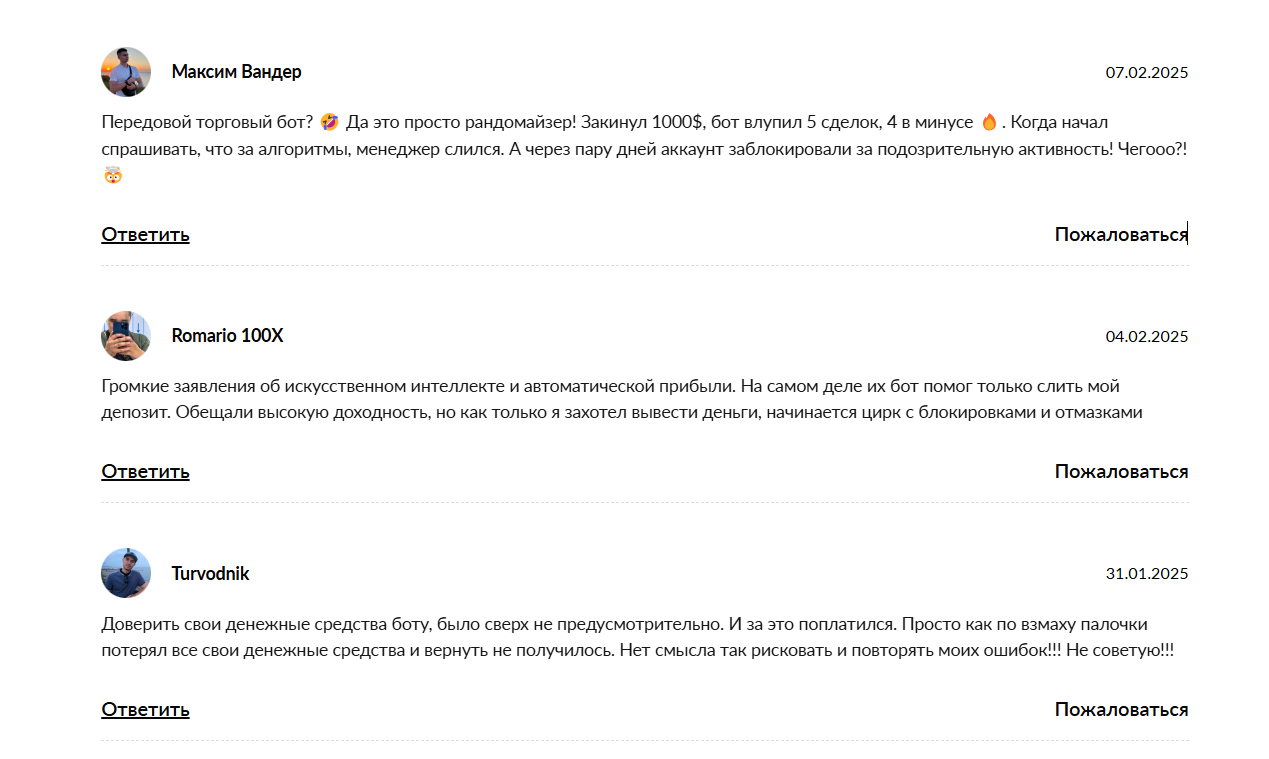This screenshot has height=759, width=1269.
Task: Click Максим Вандер's profile avatar
Action: coord(126,72)
